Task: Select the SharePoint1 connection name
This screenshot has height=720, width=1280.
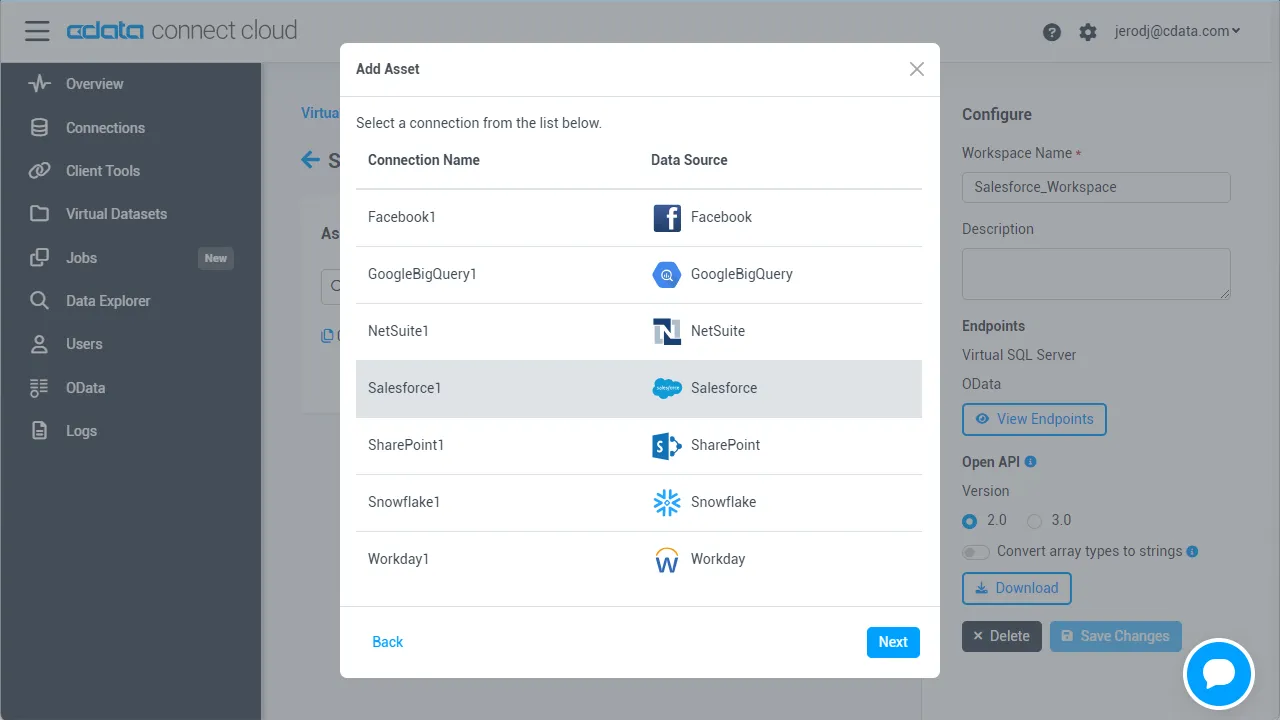Action: tap(406, 445)
